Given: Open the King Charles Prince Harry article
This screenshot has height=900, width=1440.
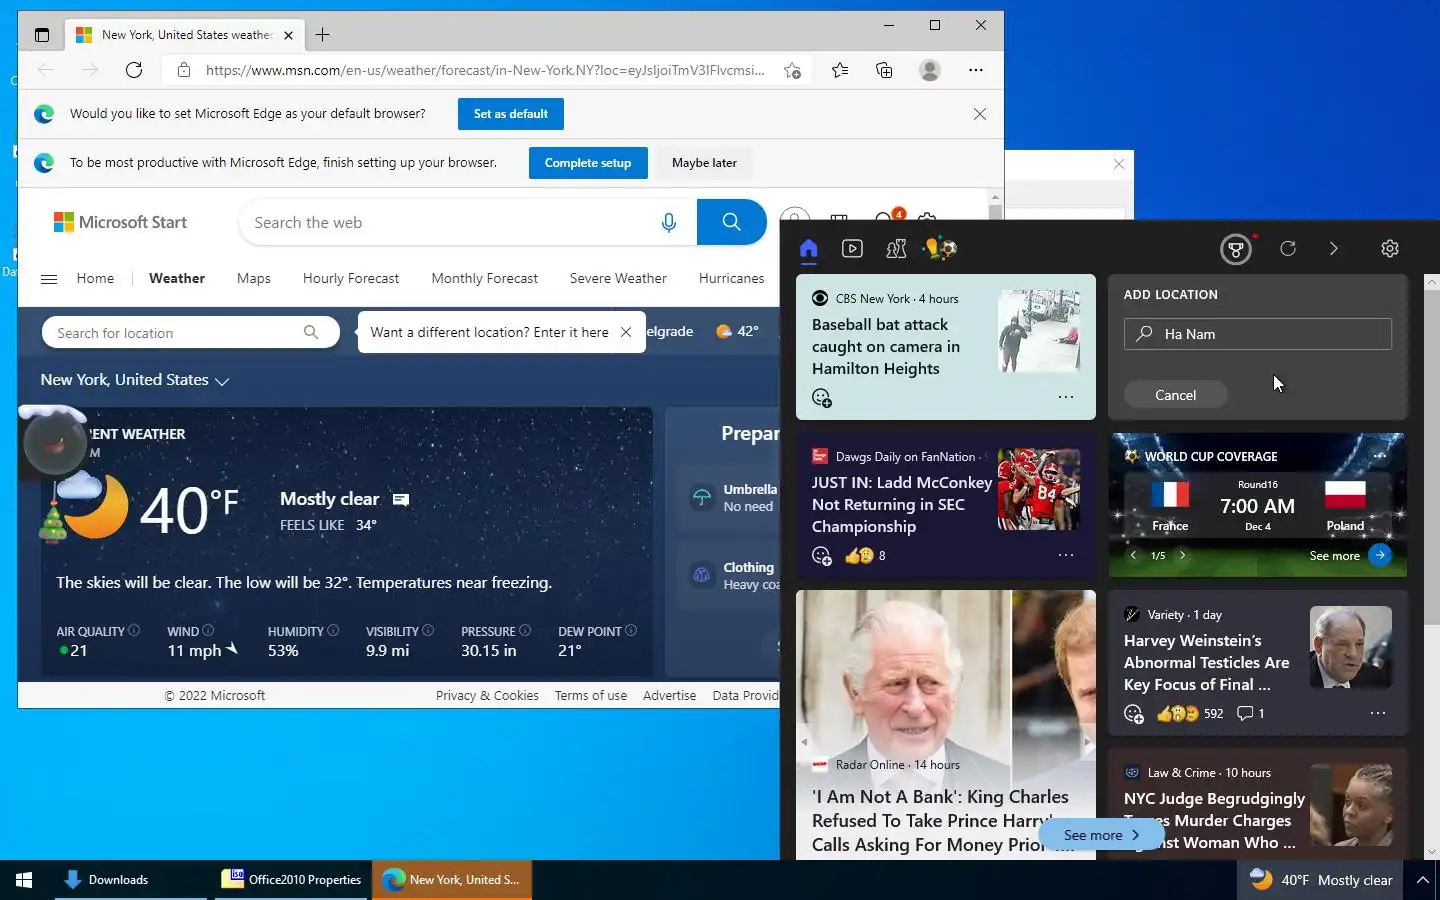Looking at the screenshot, I should click(x=940, y=820).
